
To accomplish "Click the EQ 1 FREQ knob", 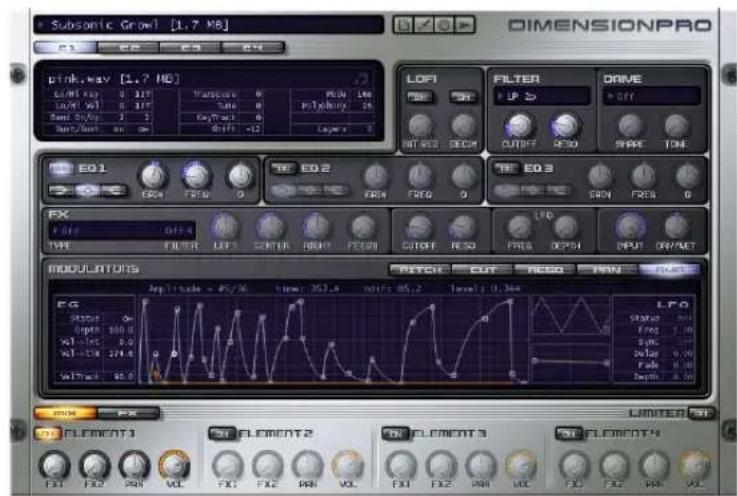I will click(196, 176).
